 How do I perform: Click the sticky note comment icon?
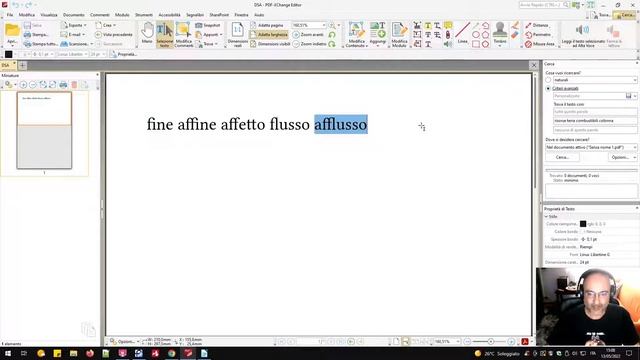[x=448, y=25]
